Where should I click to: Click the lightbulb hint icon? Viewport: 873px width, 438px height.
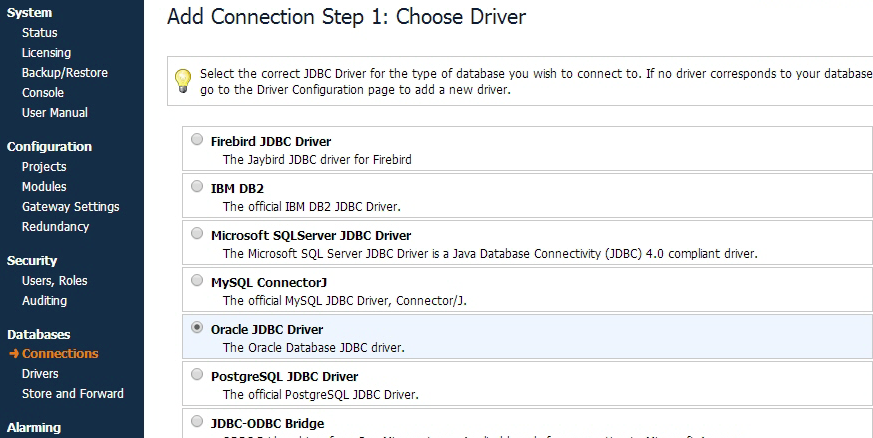(183, 81)
